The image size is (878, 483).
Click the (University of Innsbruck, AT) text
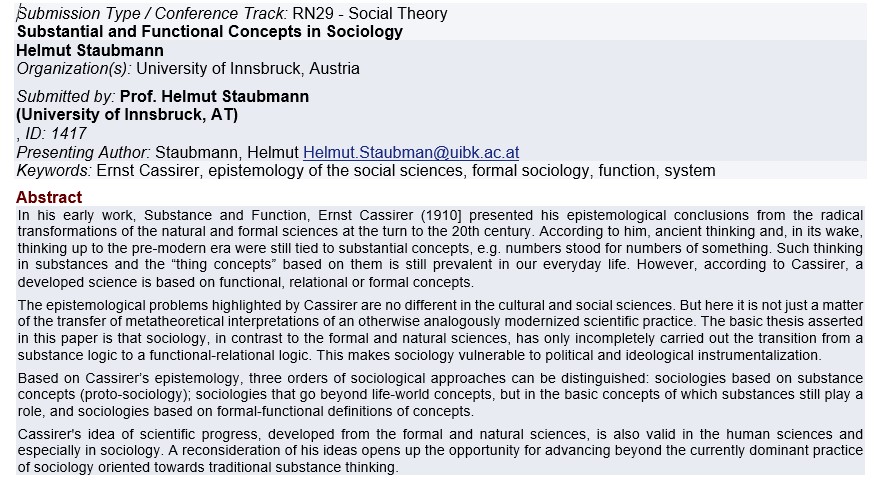(x=127, y=115)
